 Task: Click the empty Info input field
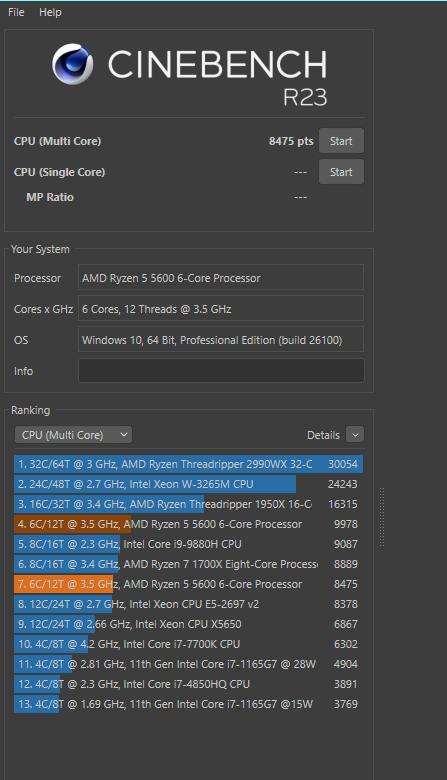221,371
